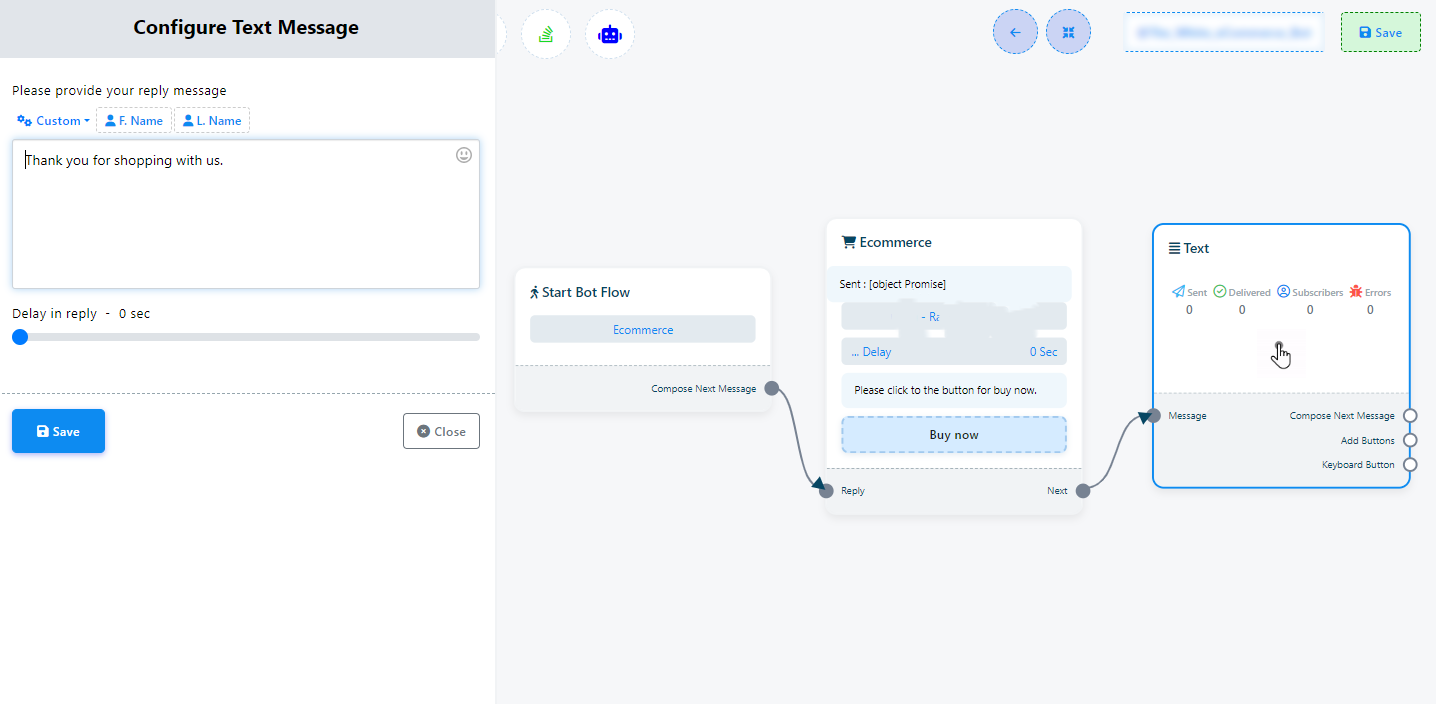This screenshot has width=1436, height=704.
Task: Click the Keyboard Button output connector
Action: pos(1410,464)
